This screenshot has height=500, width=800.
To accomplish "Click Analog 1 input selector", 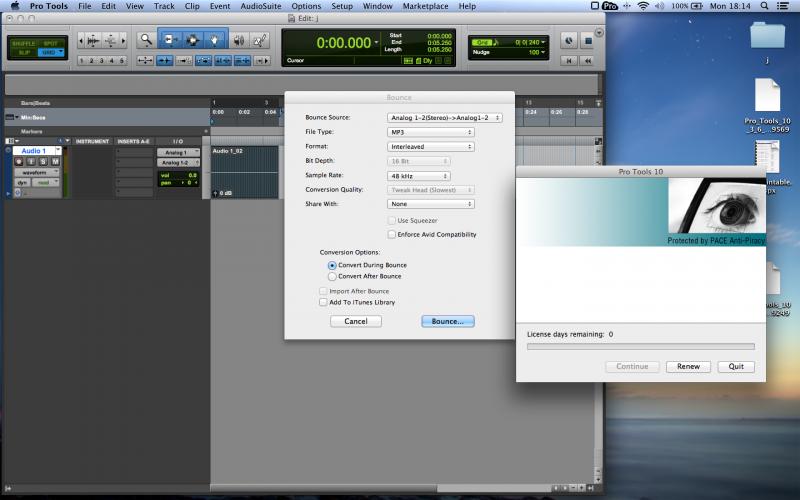I will pos(178,153).
